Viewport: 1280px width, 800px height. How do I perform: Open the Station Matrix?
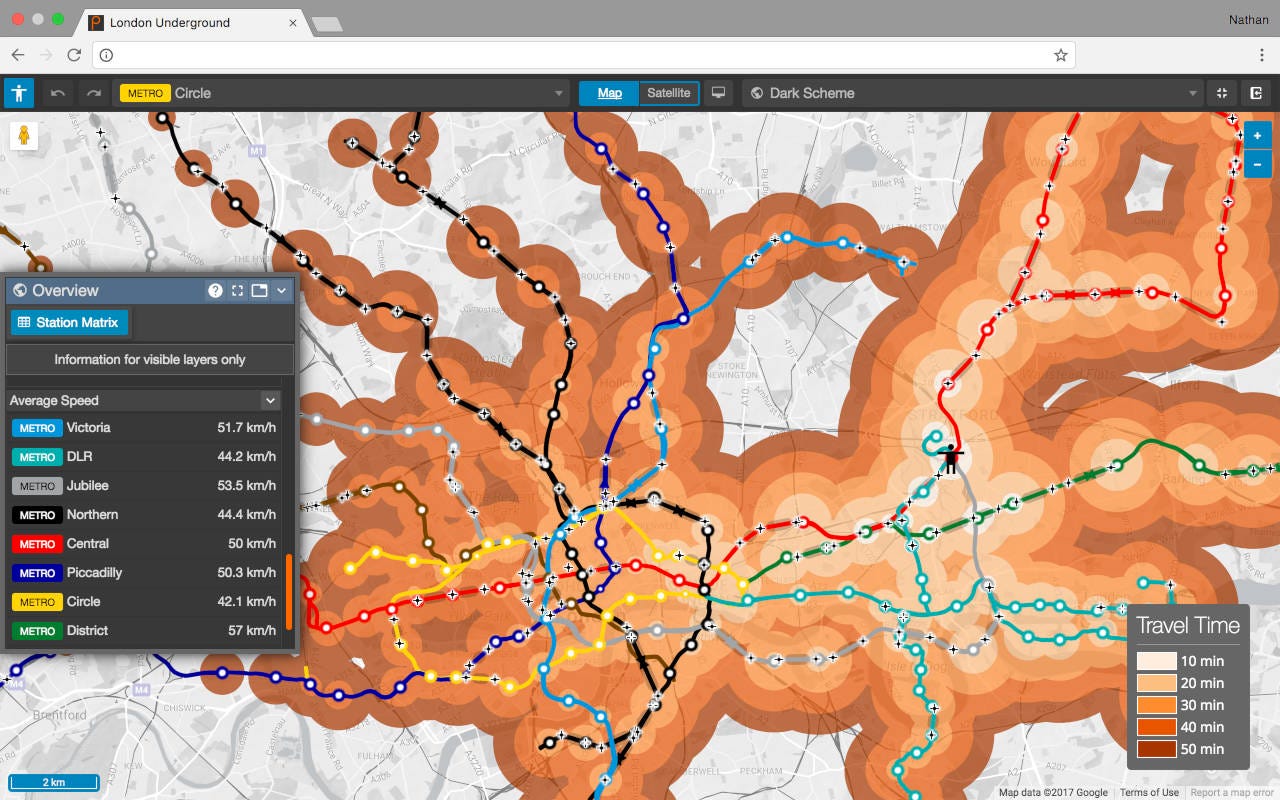click(x=69, y=322)
